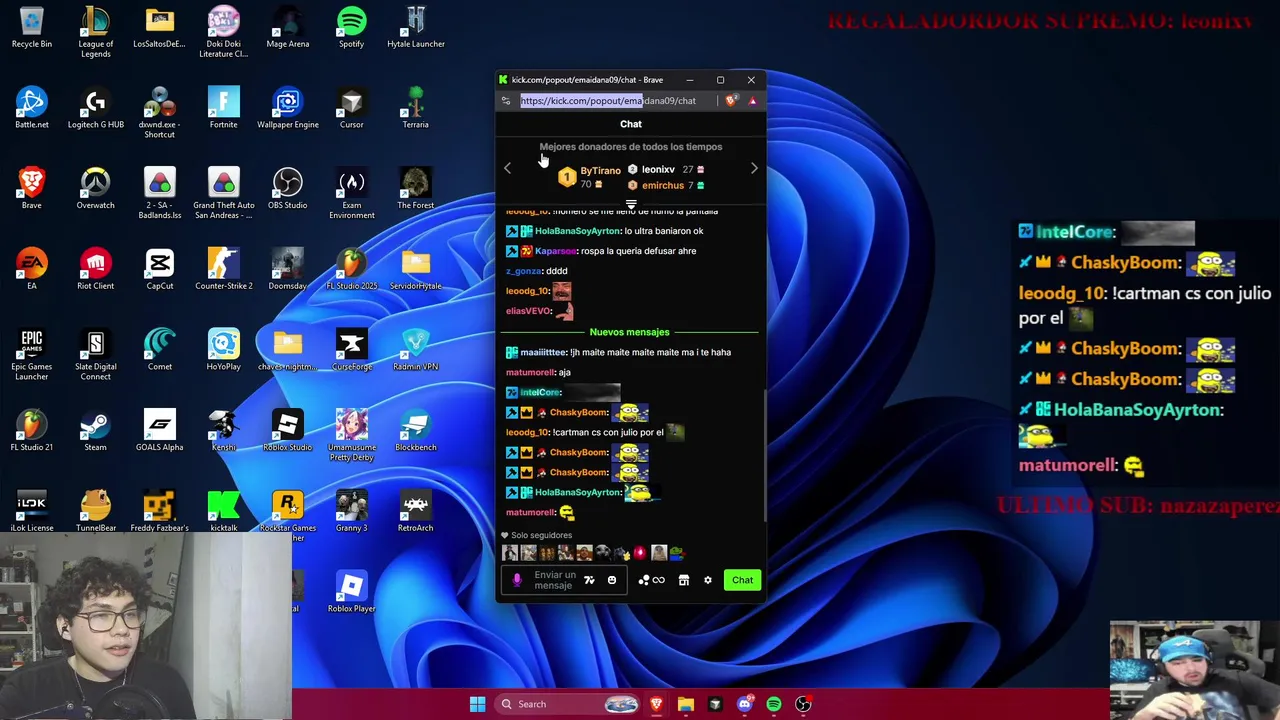Open the Windows Start menu
Viewport: 1280px width, 720px height.
pyautogui.click(x=477, y=704)
